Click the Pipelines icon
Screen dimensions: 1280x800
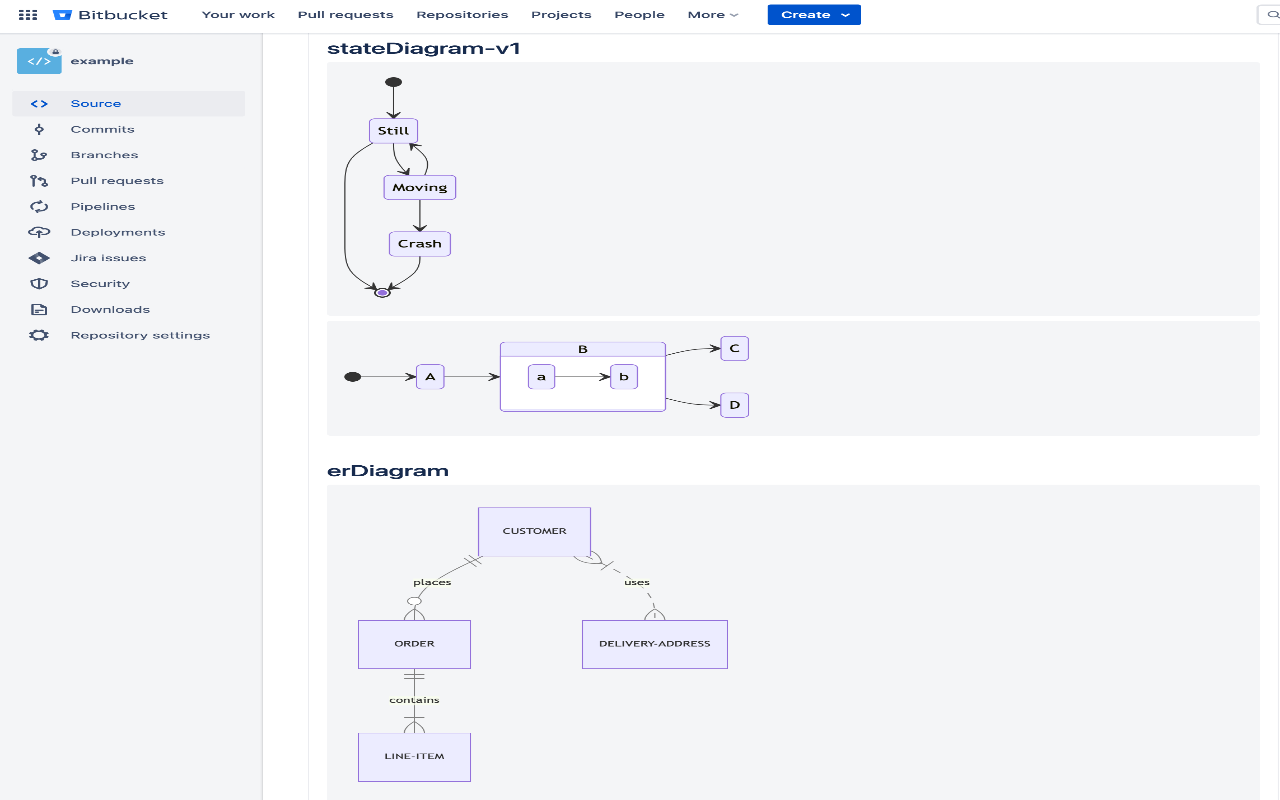39,206
